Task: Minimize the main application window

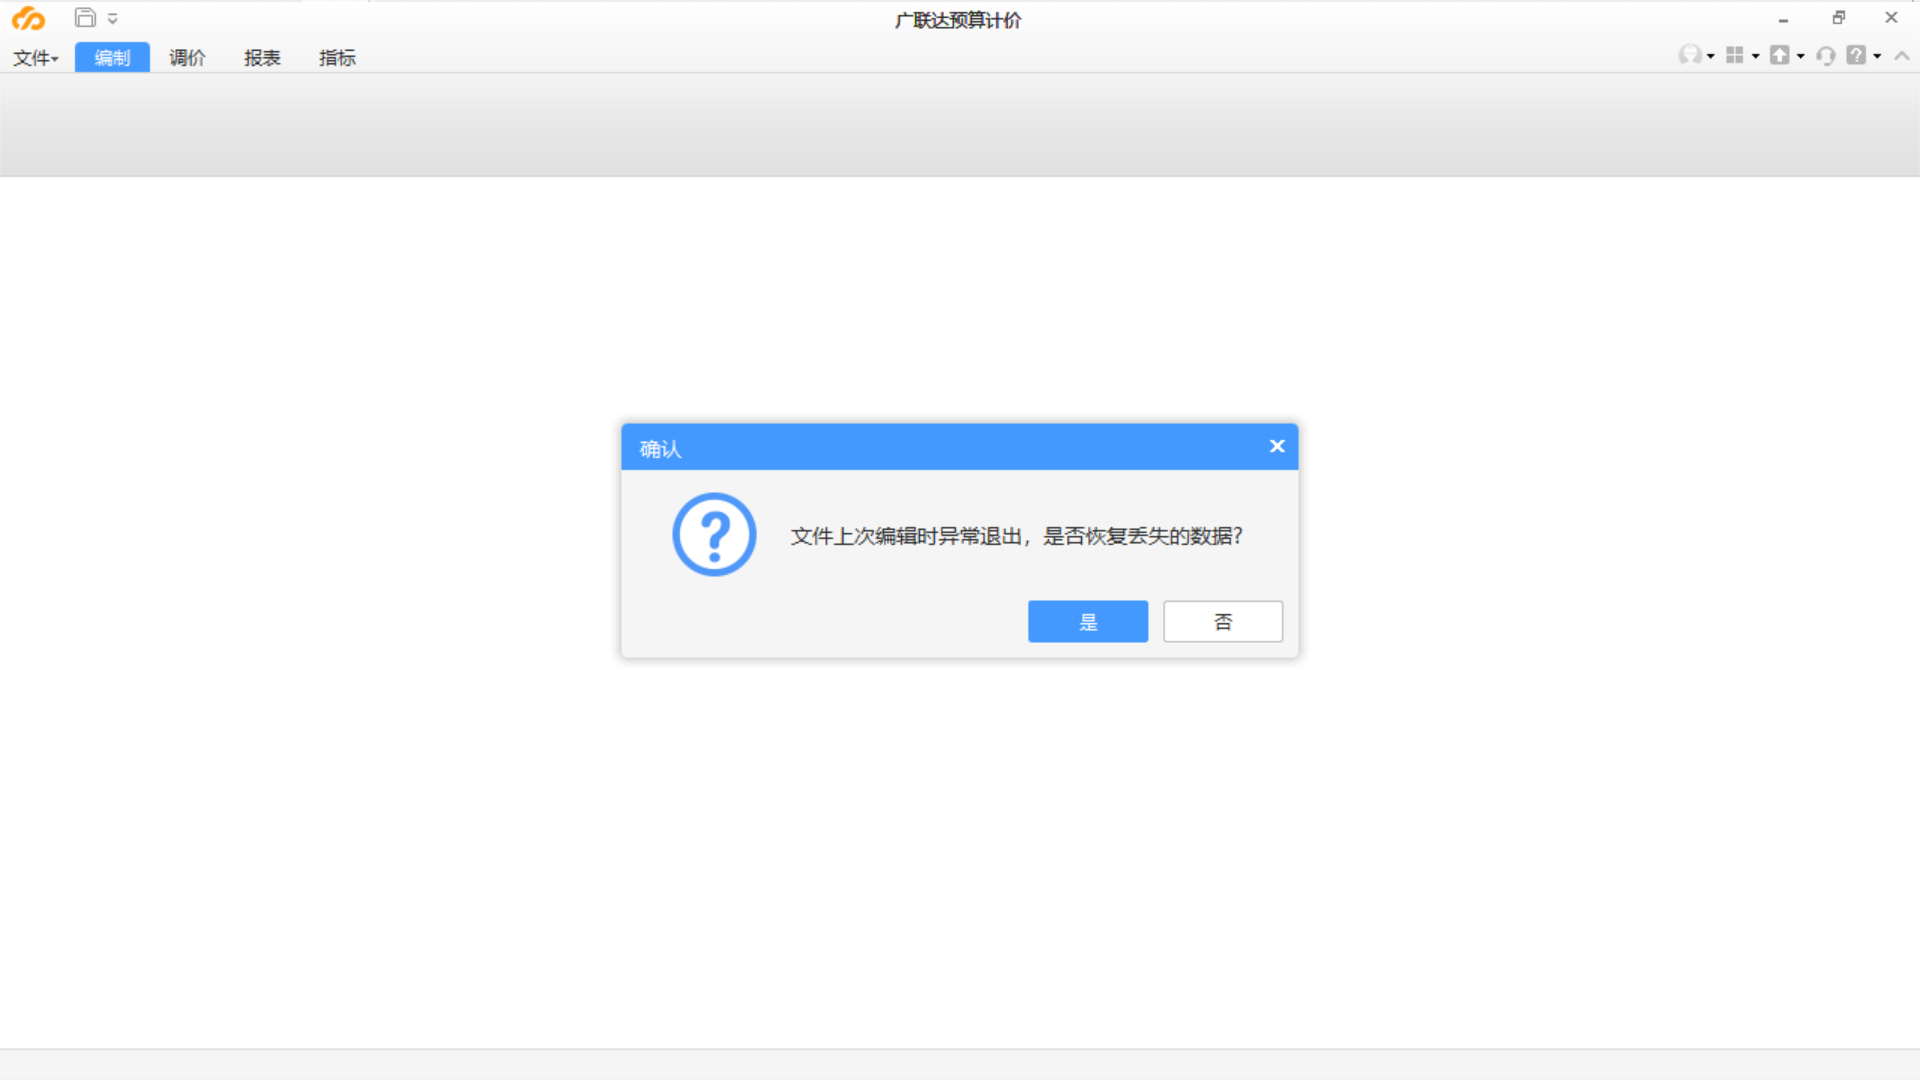Action: click(1783, 19)
